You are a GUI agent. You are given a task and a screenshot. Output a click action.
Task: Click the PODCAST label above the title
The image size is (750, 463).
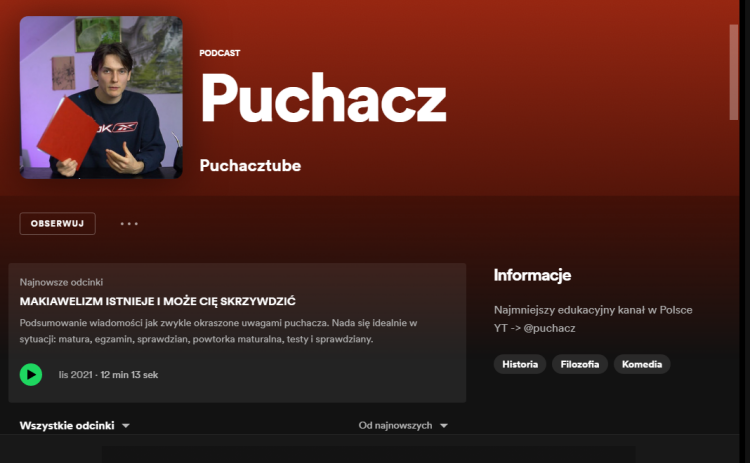coord(220,53)
